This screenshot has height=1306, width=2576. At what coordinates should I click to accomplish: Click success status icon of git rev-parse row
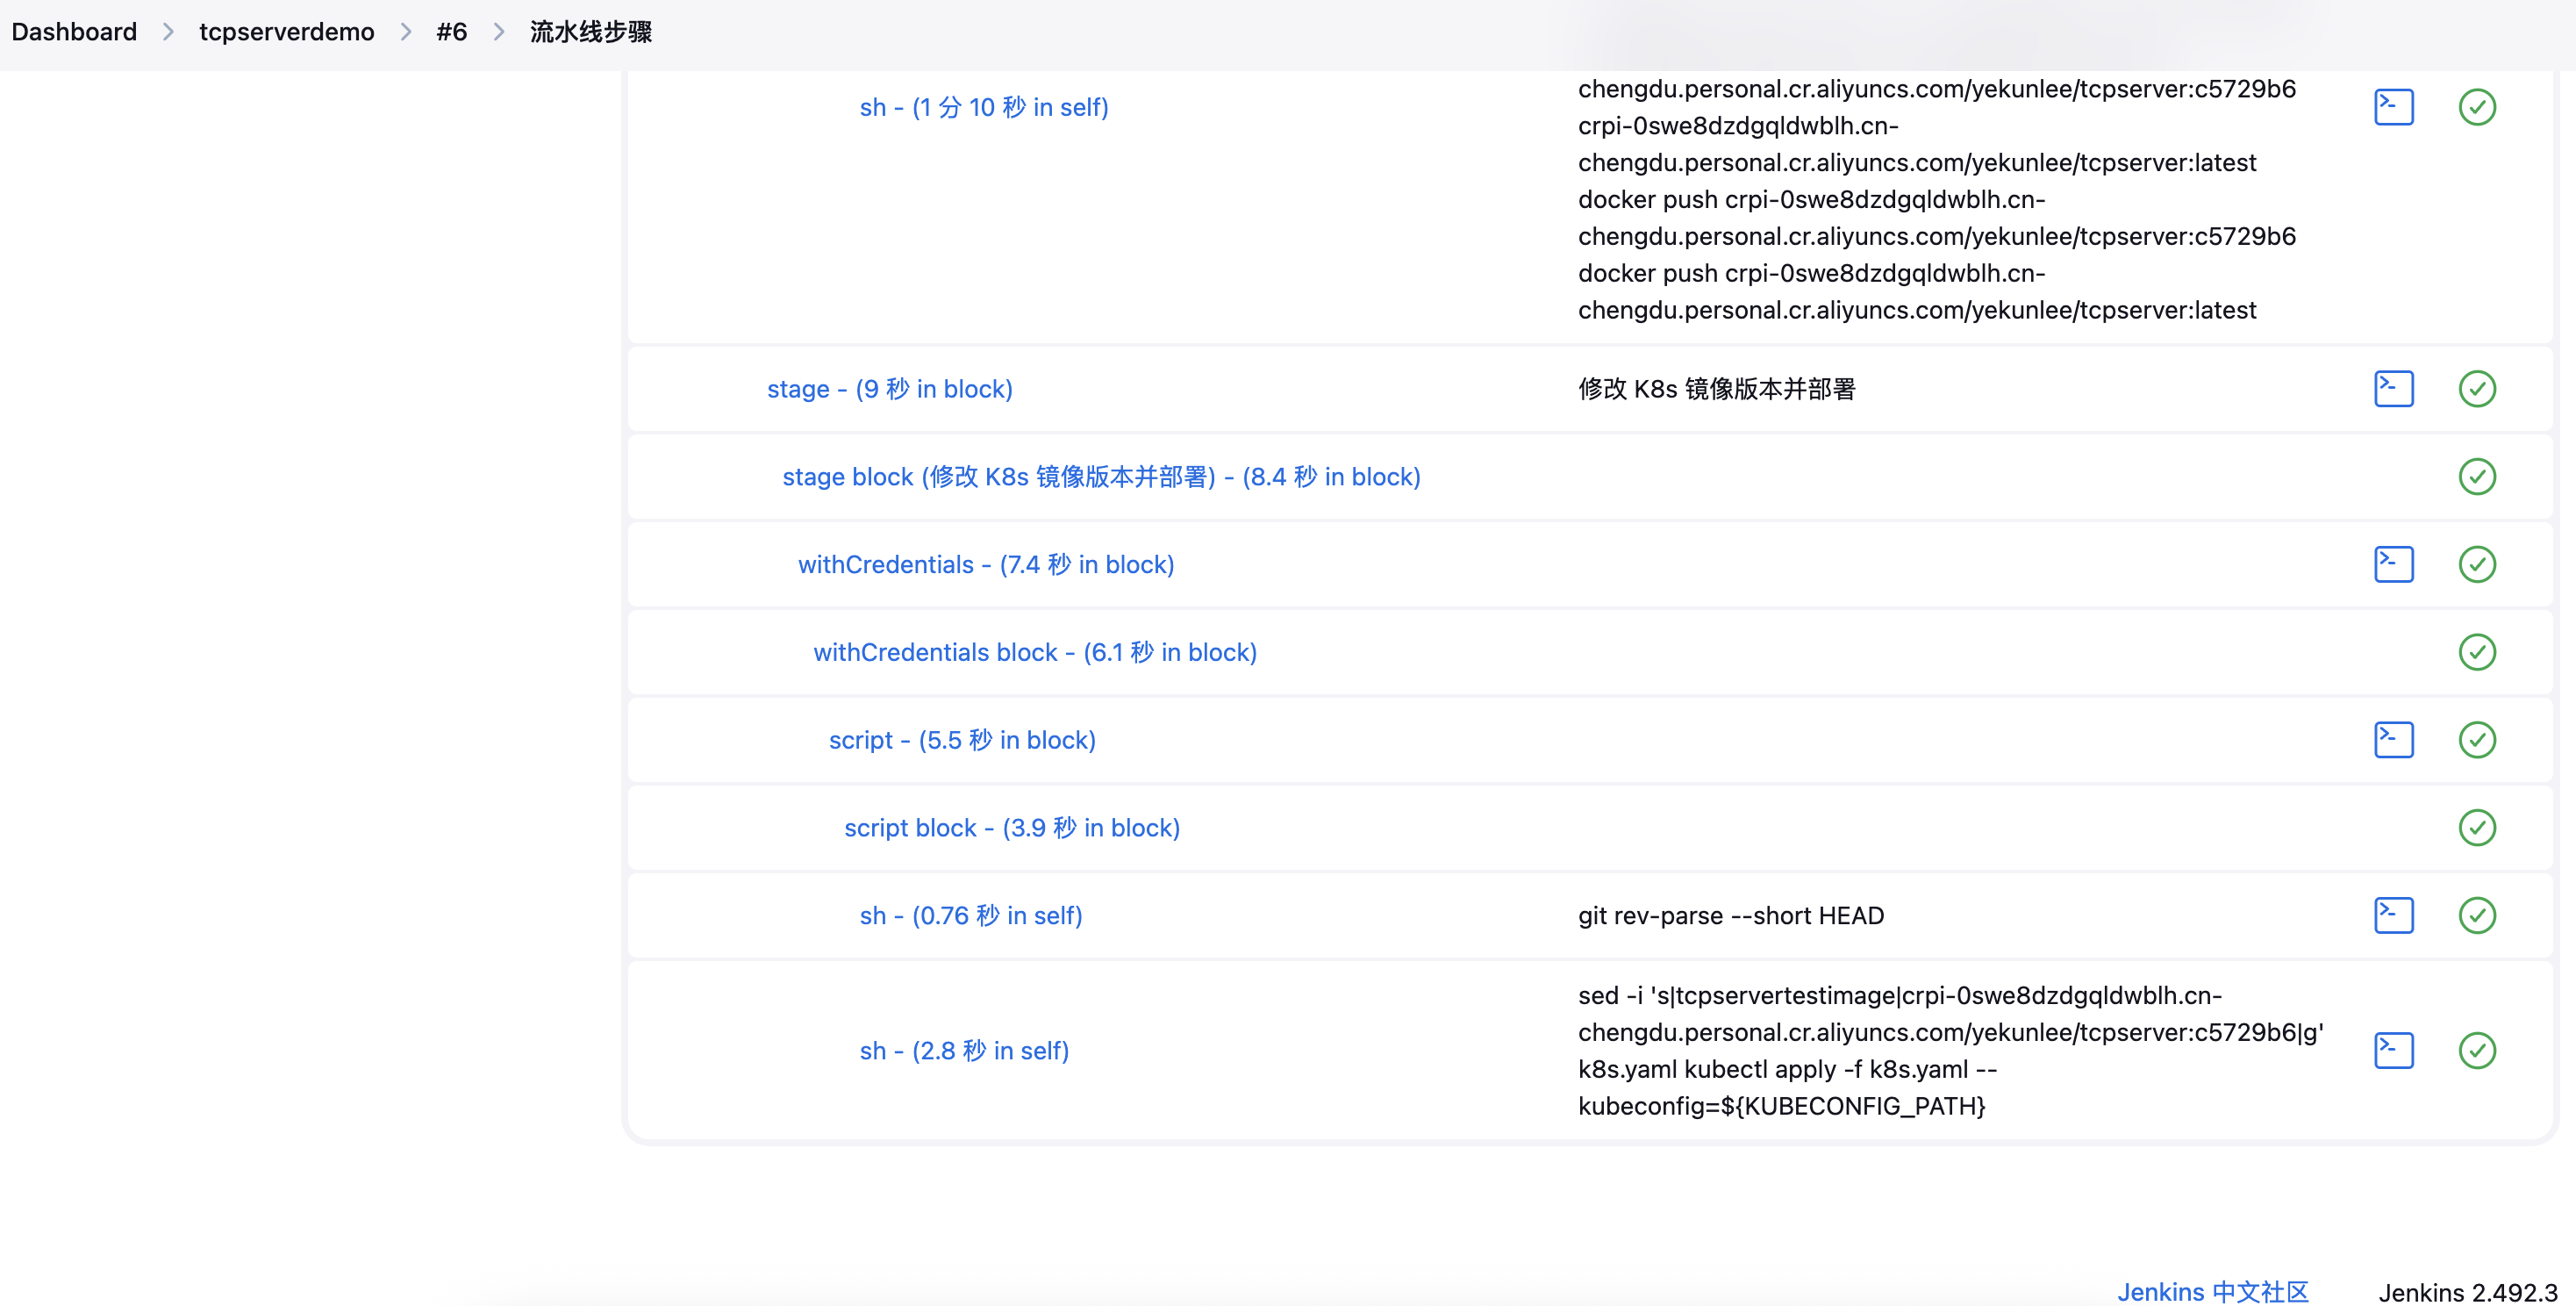coord(2476,915)
